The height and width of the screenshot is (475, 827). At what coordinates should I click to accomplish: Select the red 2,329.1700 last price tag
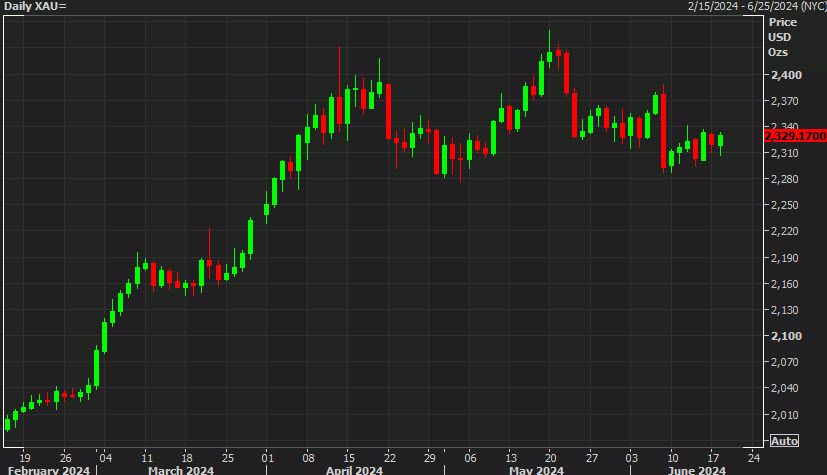click(795, 136)
